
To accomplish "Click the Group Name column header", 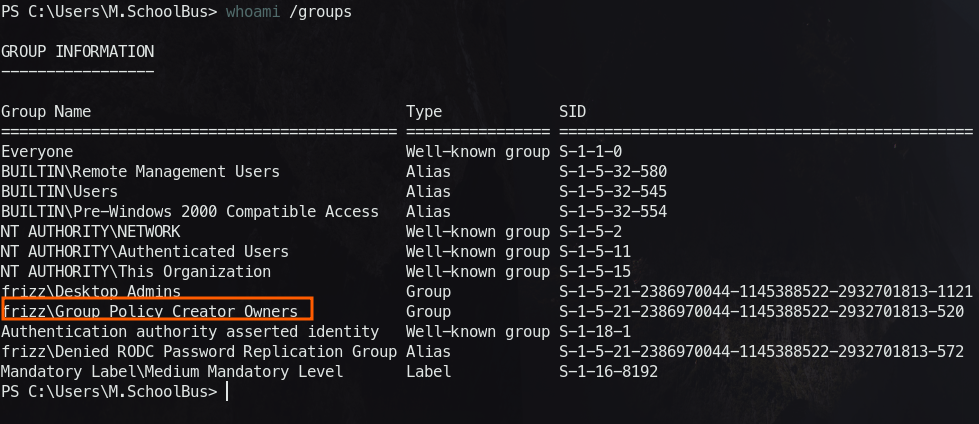I will point(46,111).
